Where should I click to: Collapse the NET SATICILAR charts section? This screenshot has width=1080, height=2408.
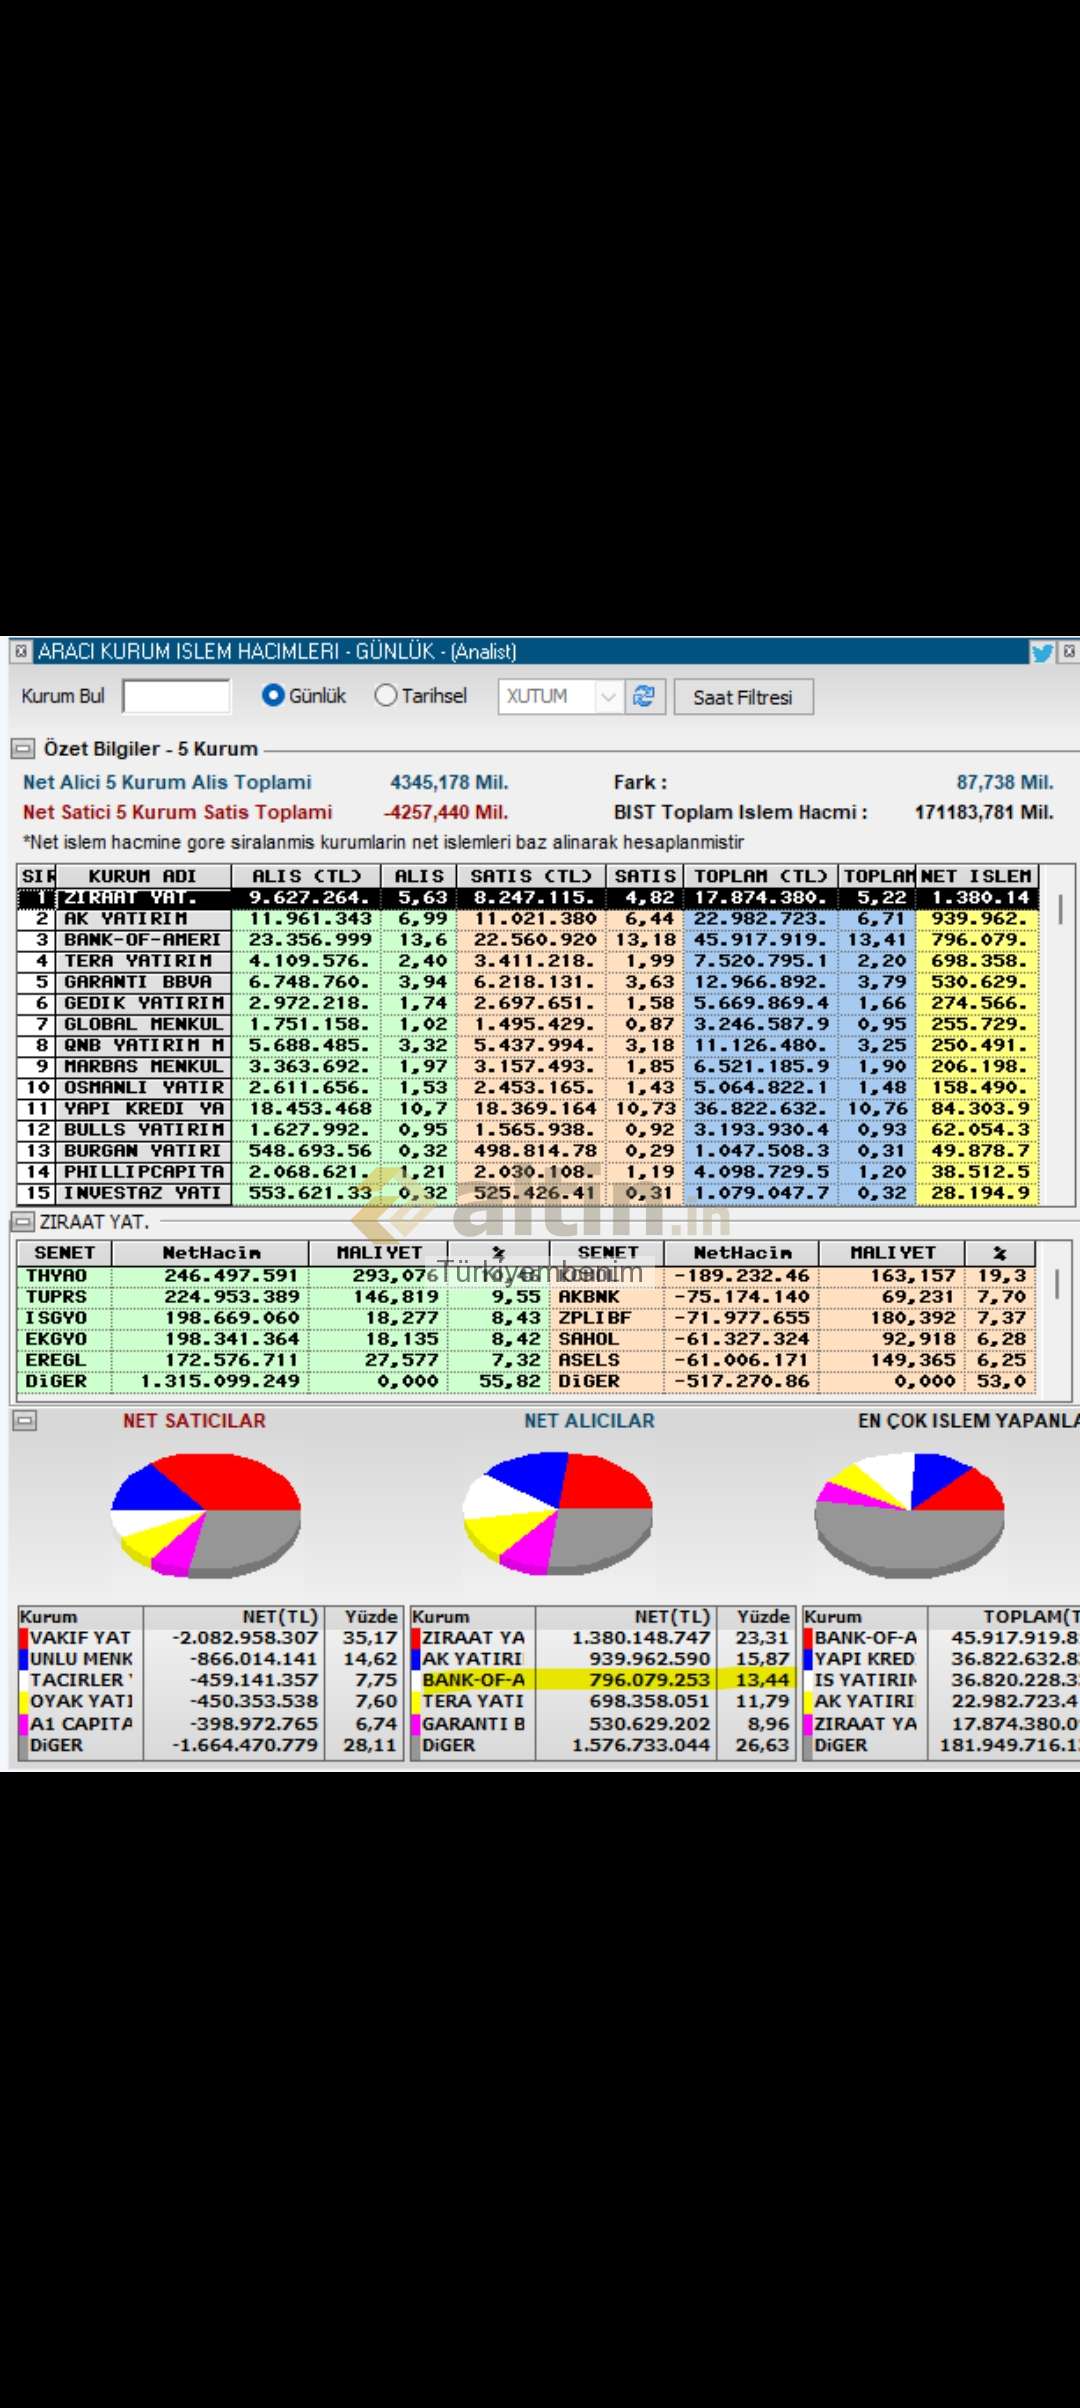24,1420
